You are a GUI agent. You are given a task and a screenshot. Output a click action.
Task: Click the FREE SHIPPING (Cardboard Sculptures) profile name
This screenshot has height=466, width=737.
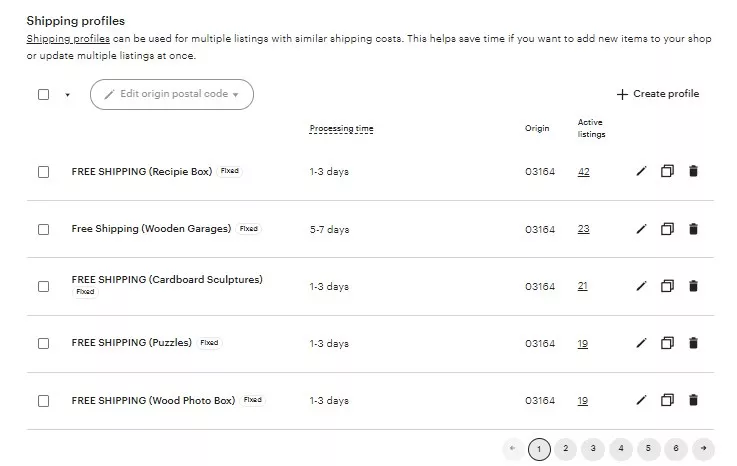tap(167, 279)
